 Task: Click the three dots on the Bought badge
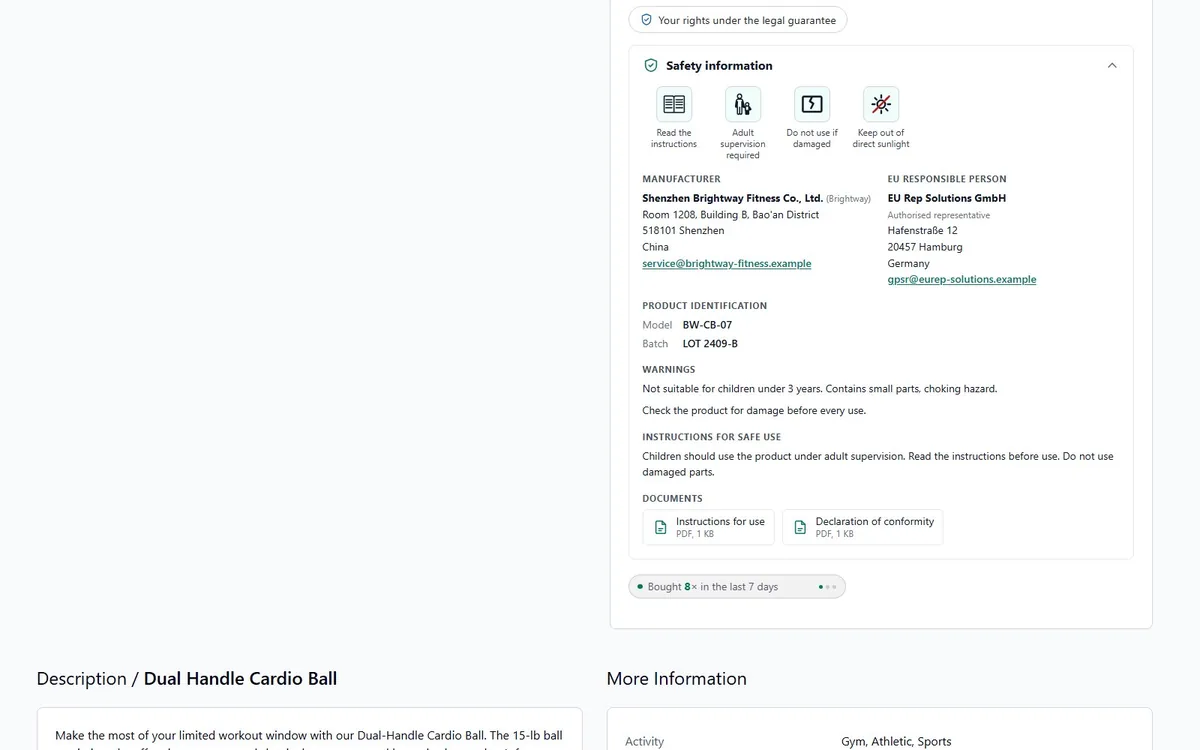click(x=827, y=587)
